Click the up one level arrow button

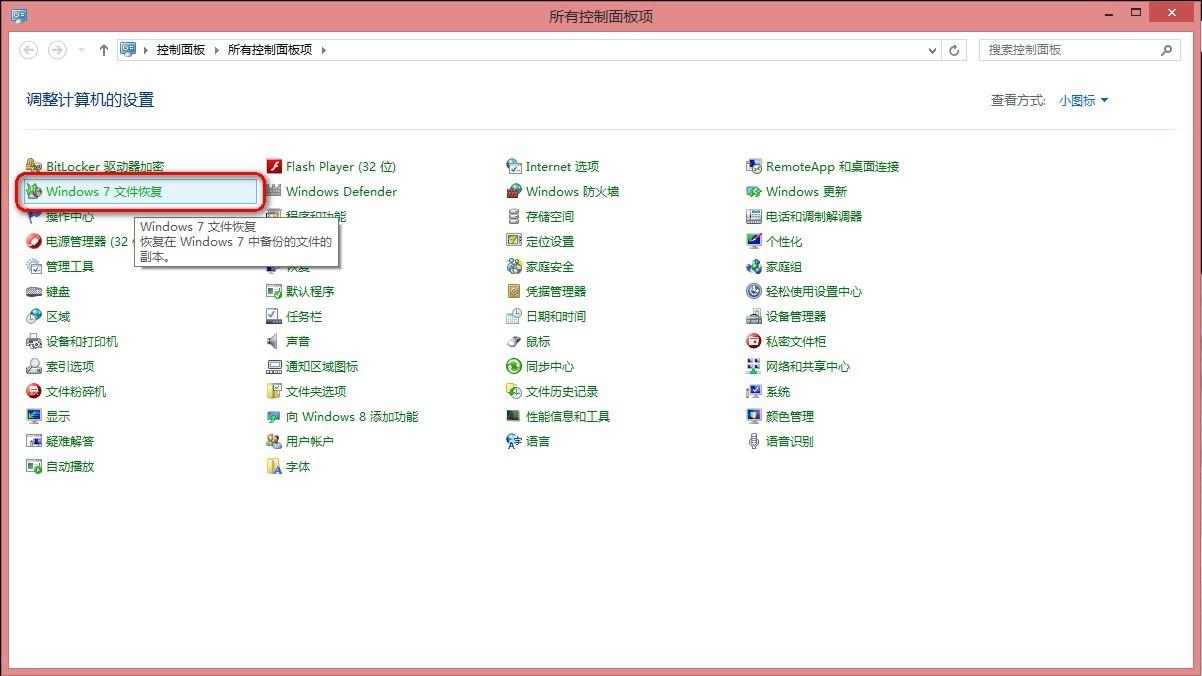[103, 50]
